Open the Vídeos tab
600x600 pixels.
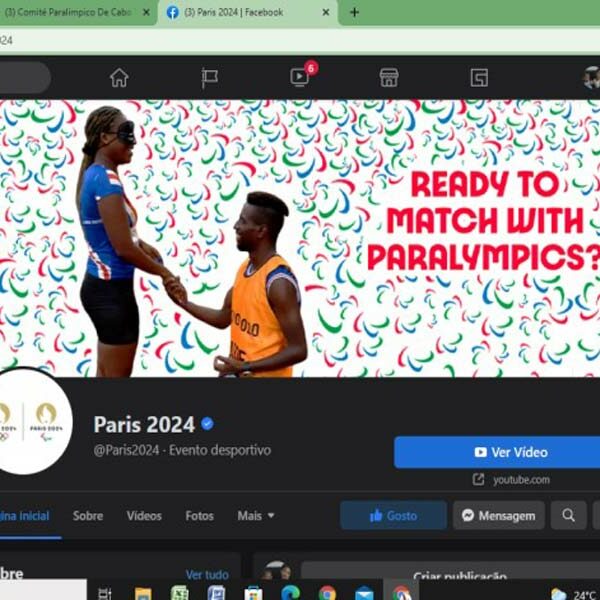pyautogui.click(x=144, y=516)
